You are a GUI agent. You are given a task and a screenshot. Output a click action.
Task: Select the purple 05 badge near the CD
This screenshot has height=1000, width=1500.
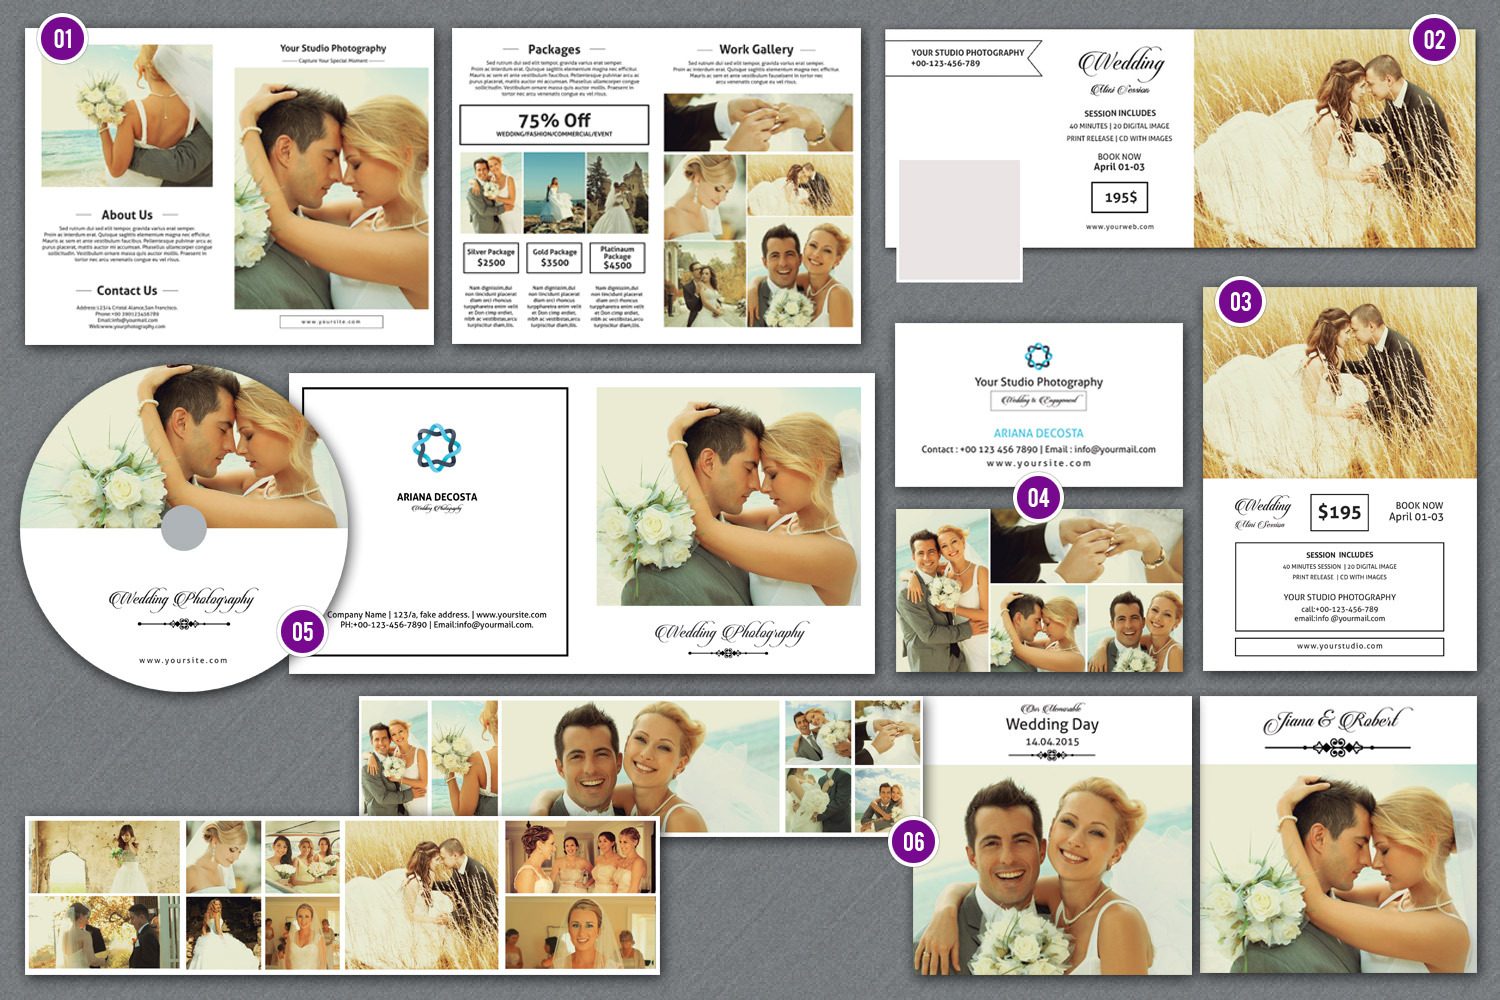click(x=303, y=631)
